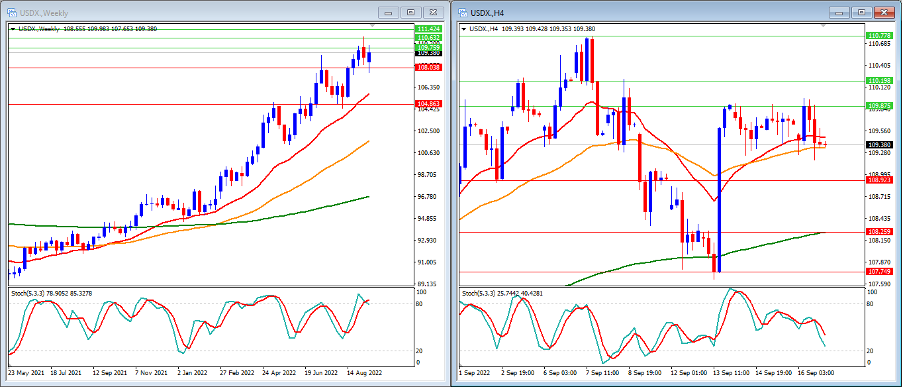Click the 13 Sep 11:00 time on H4 axis

[732, 373]
